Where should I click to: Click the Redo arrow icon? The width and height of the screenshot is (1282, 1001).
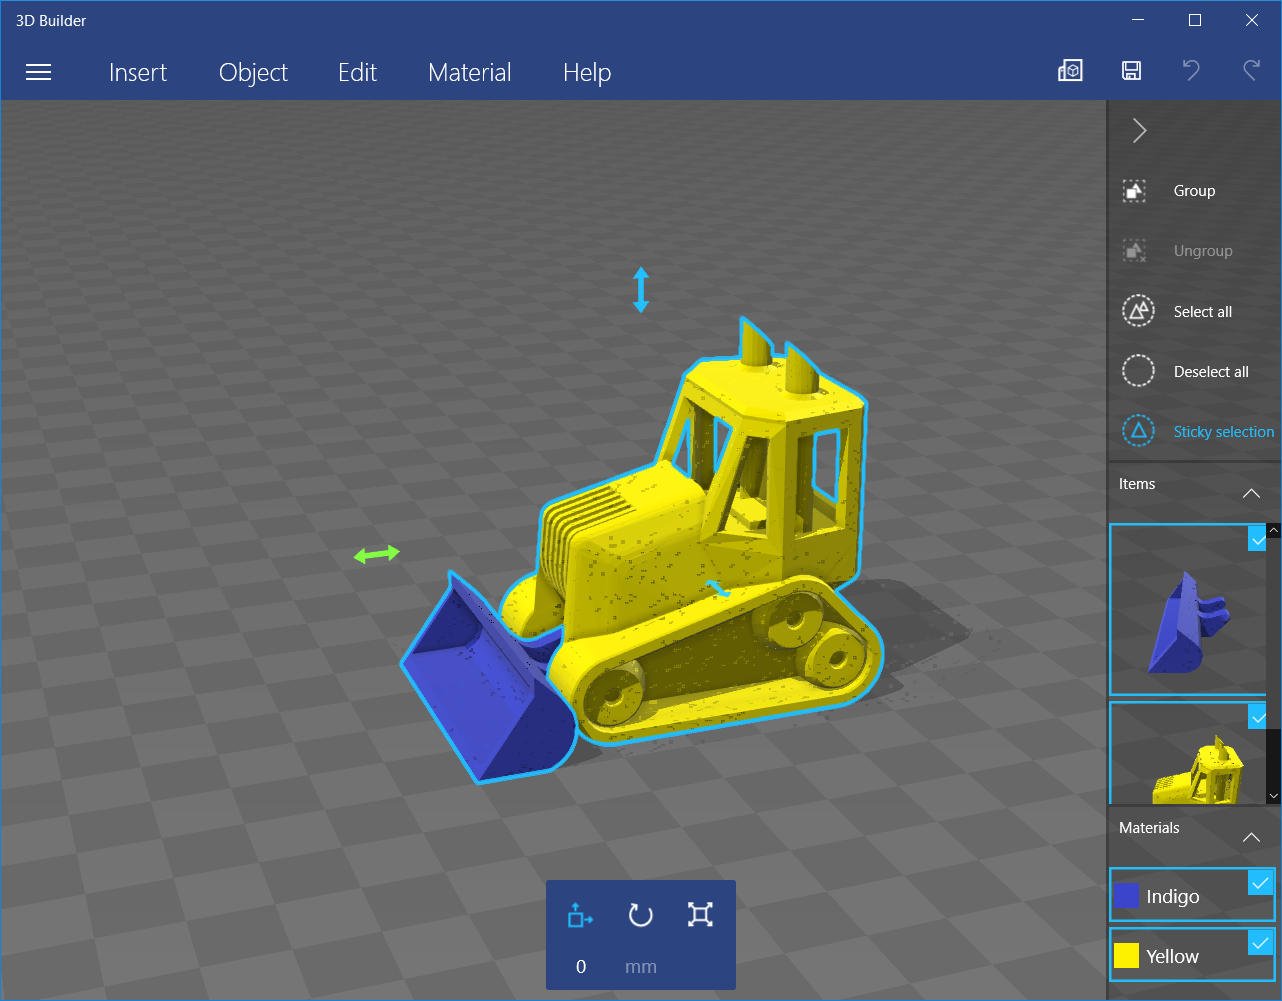[1251, 70]
